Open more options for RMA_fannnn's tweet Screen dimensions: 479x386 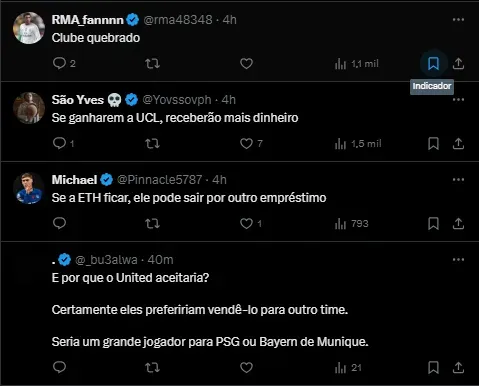pyautogui.click(x=458, y=20)
